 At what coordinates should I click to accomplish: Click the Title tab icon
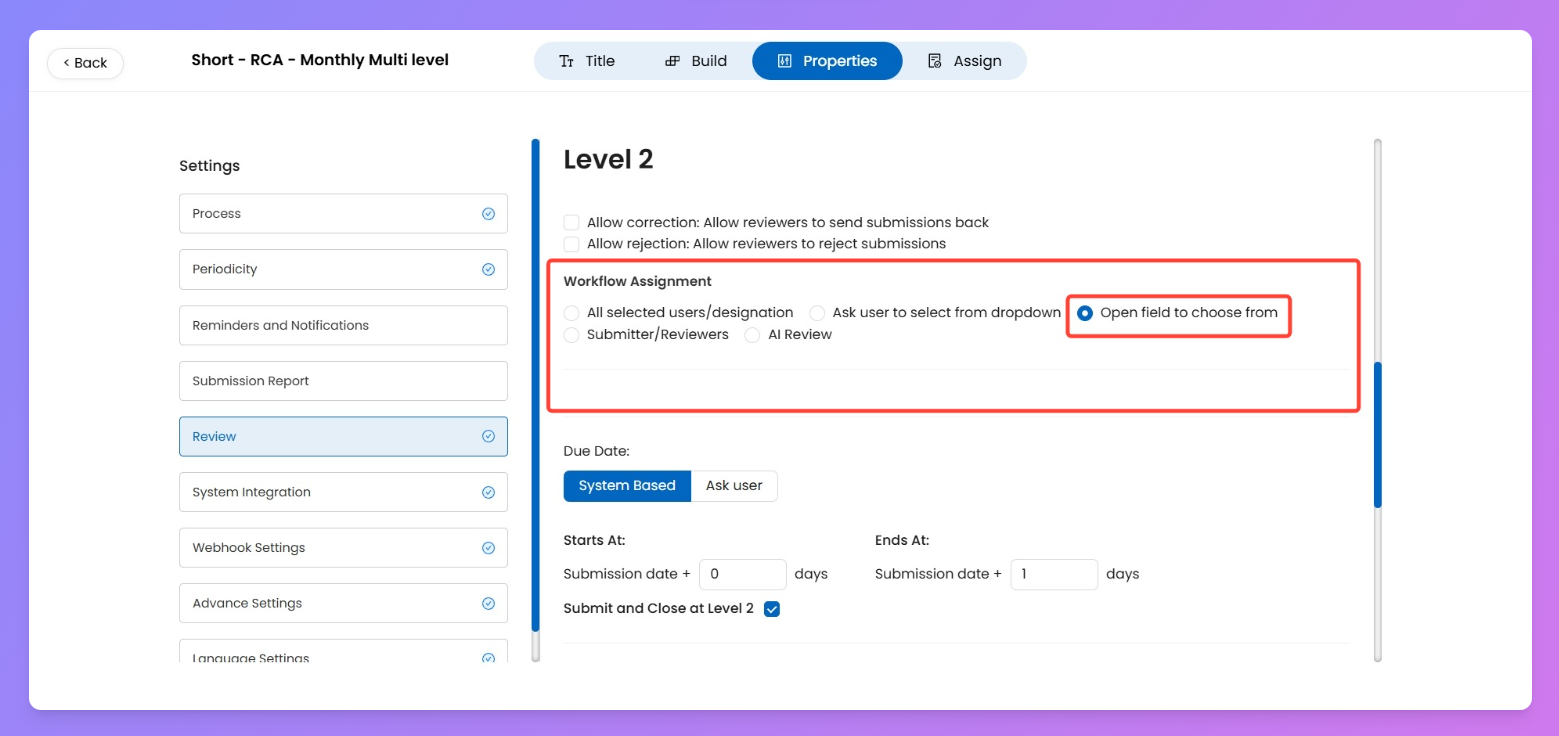pos(566,61)
